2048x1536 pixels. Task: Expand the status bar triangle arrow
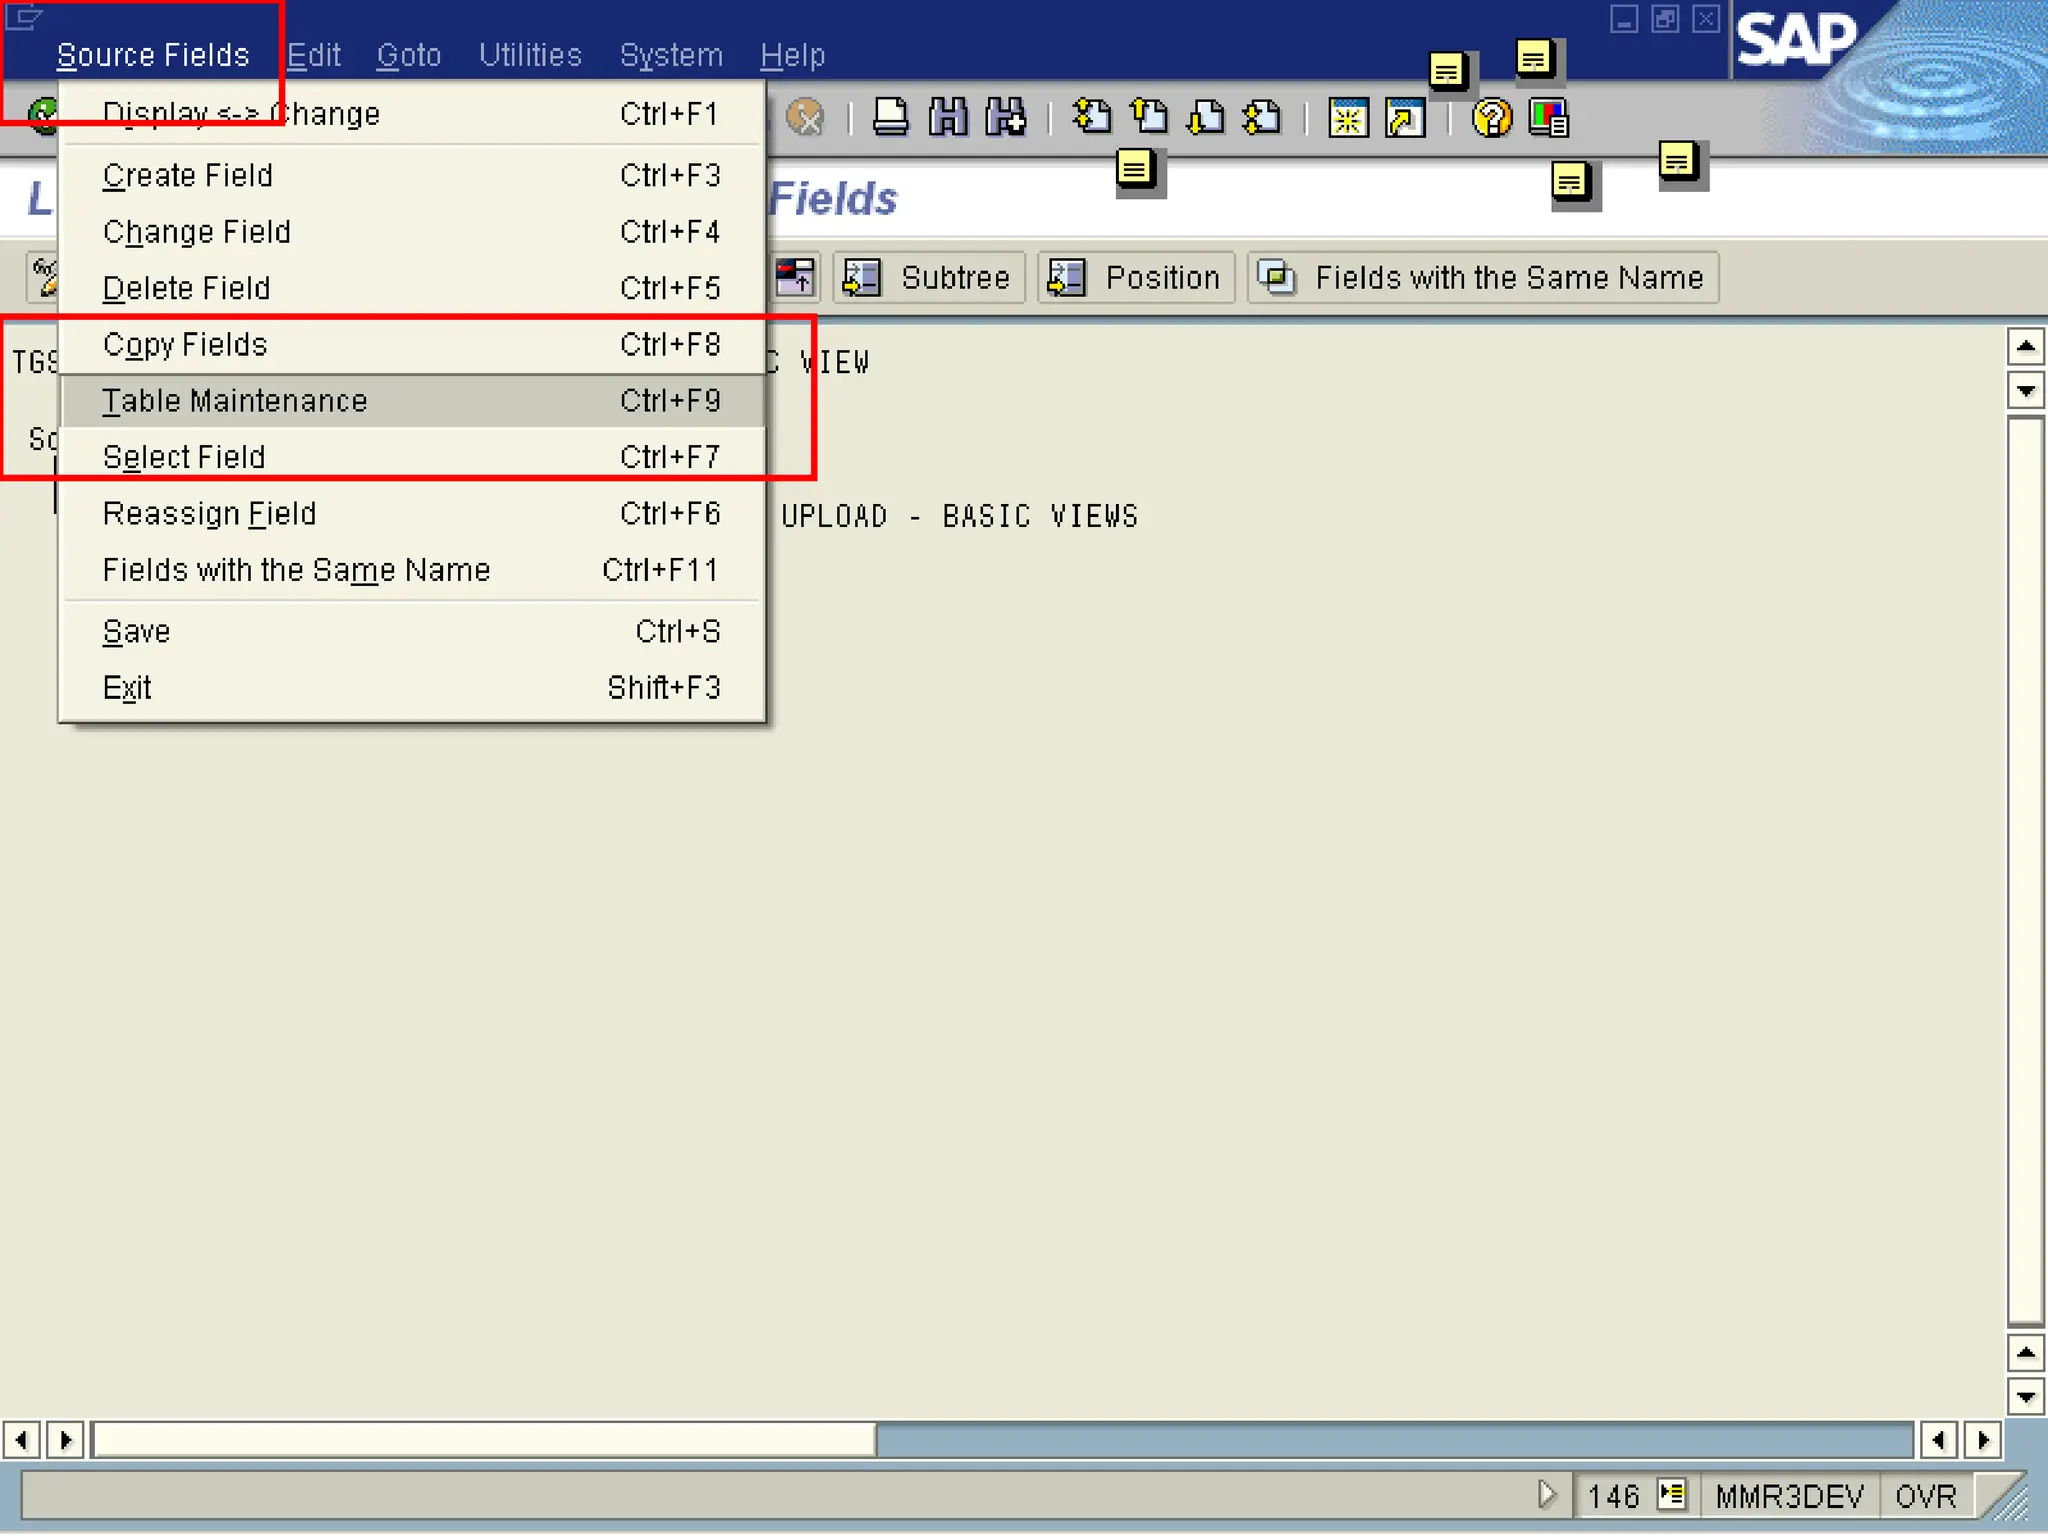tap(1546, 1495)
